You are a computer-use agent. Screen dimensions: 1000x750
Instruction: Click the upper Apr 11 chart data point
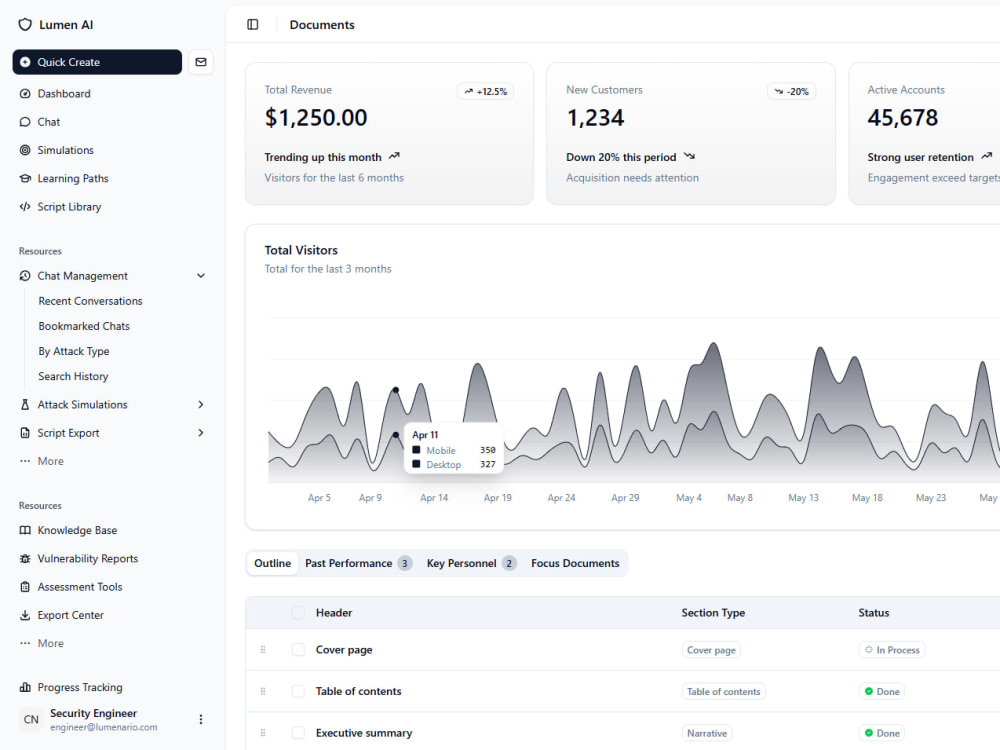tap(395, 390)
